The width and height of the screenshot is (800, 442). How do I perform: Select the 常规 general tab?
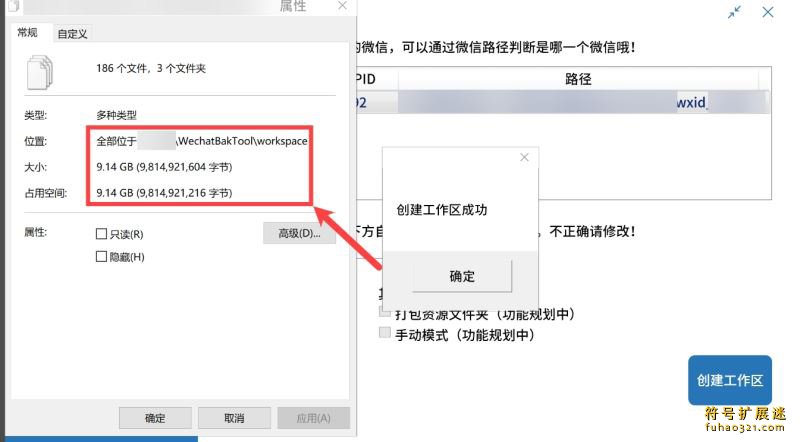28,33
